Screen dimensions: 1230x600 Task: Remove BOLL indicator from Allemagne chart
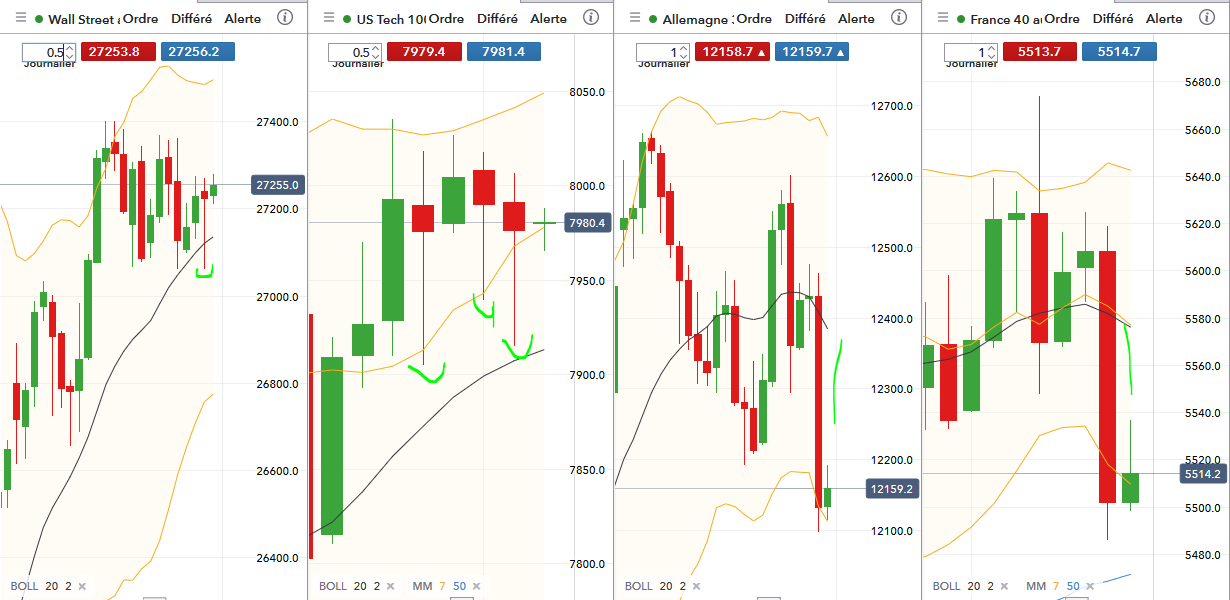696,586
